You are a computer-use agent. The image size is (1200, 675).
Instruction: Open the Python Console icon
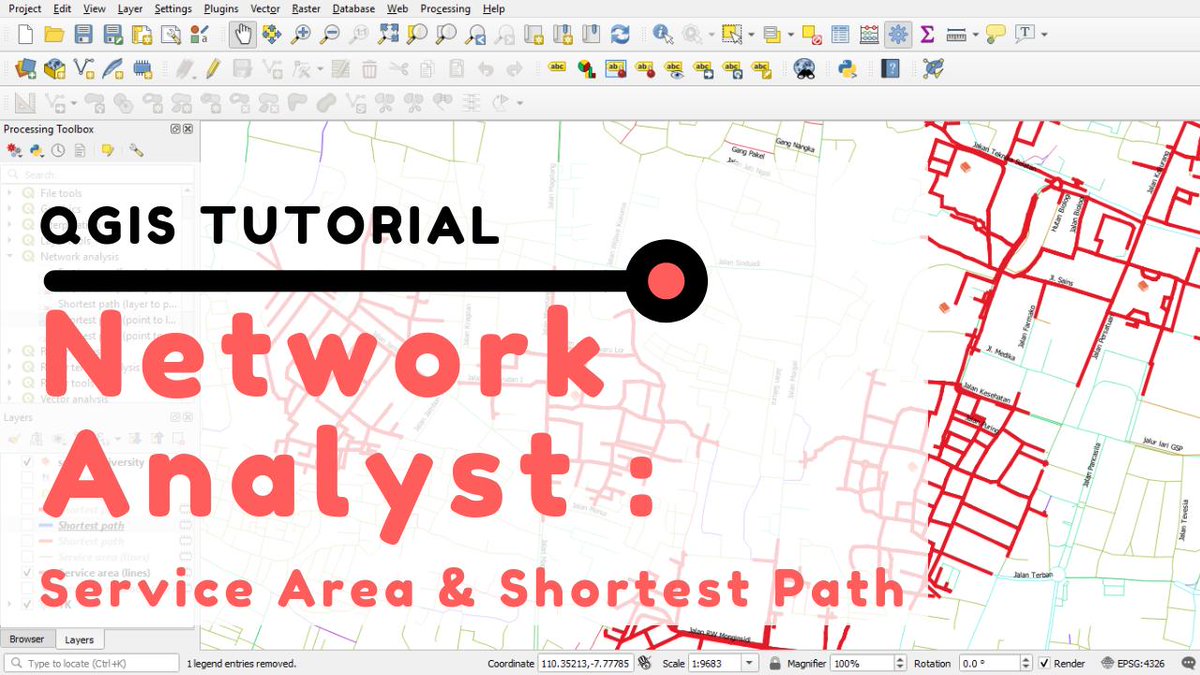pyautogui.click(x=848, y=68)
